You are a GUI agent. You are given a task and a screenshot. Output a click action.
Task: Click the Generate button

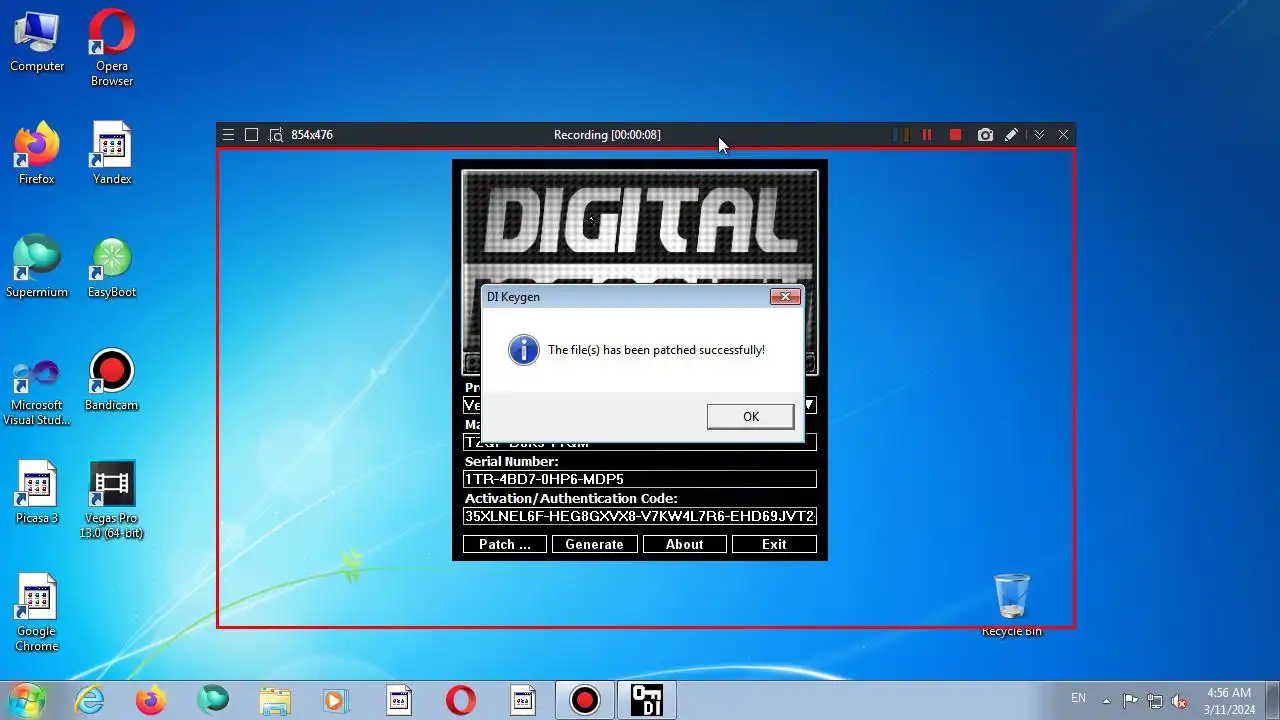pos(594,544)
